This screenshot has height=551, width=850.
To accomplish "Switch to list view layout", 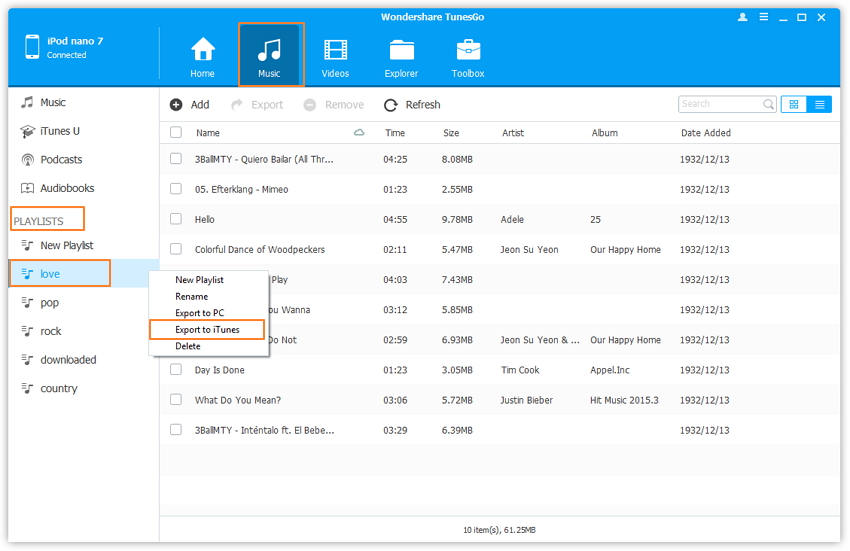I will pos(819,104).
